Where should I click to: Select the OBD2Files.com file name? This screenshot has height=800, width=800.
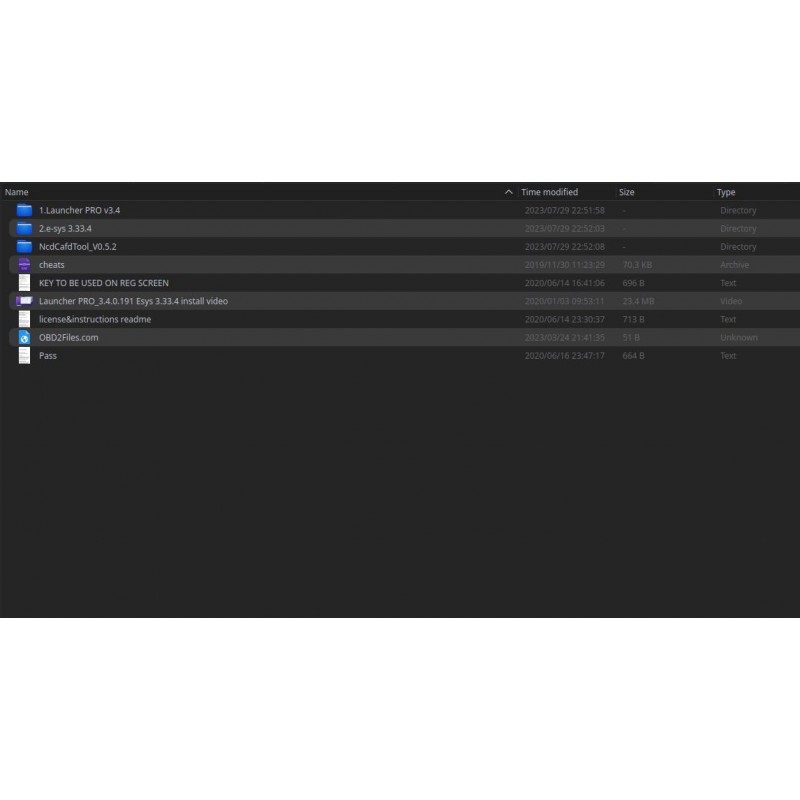point(68,337)
